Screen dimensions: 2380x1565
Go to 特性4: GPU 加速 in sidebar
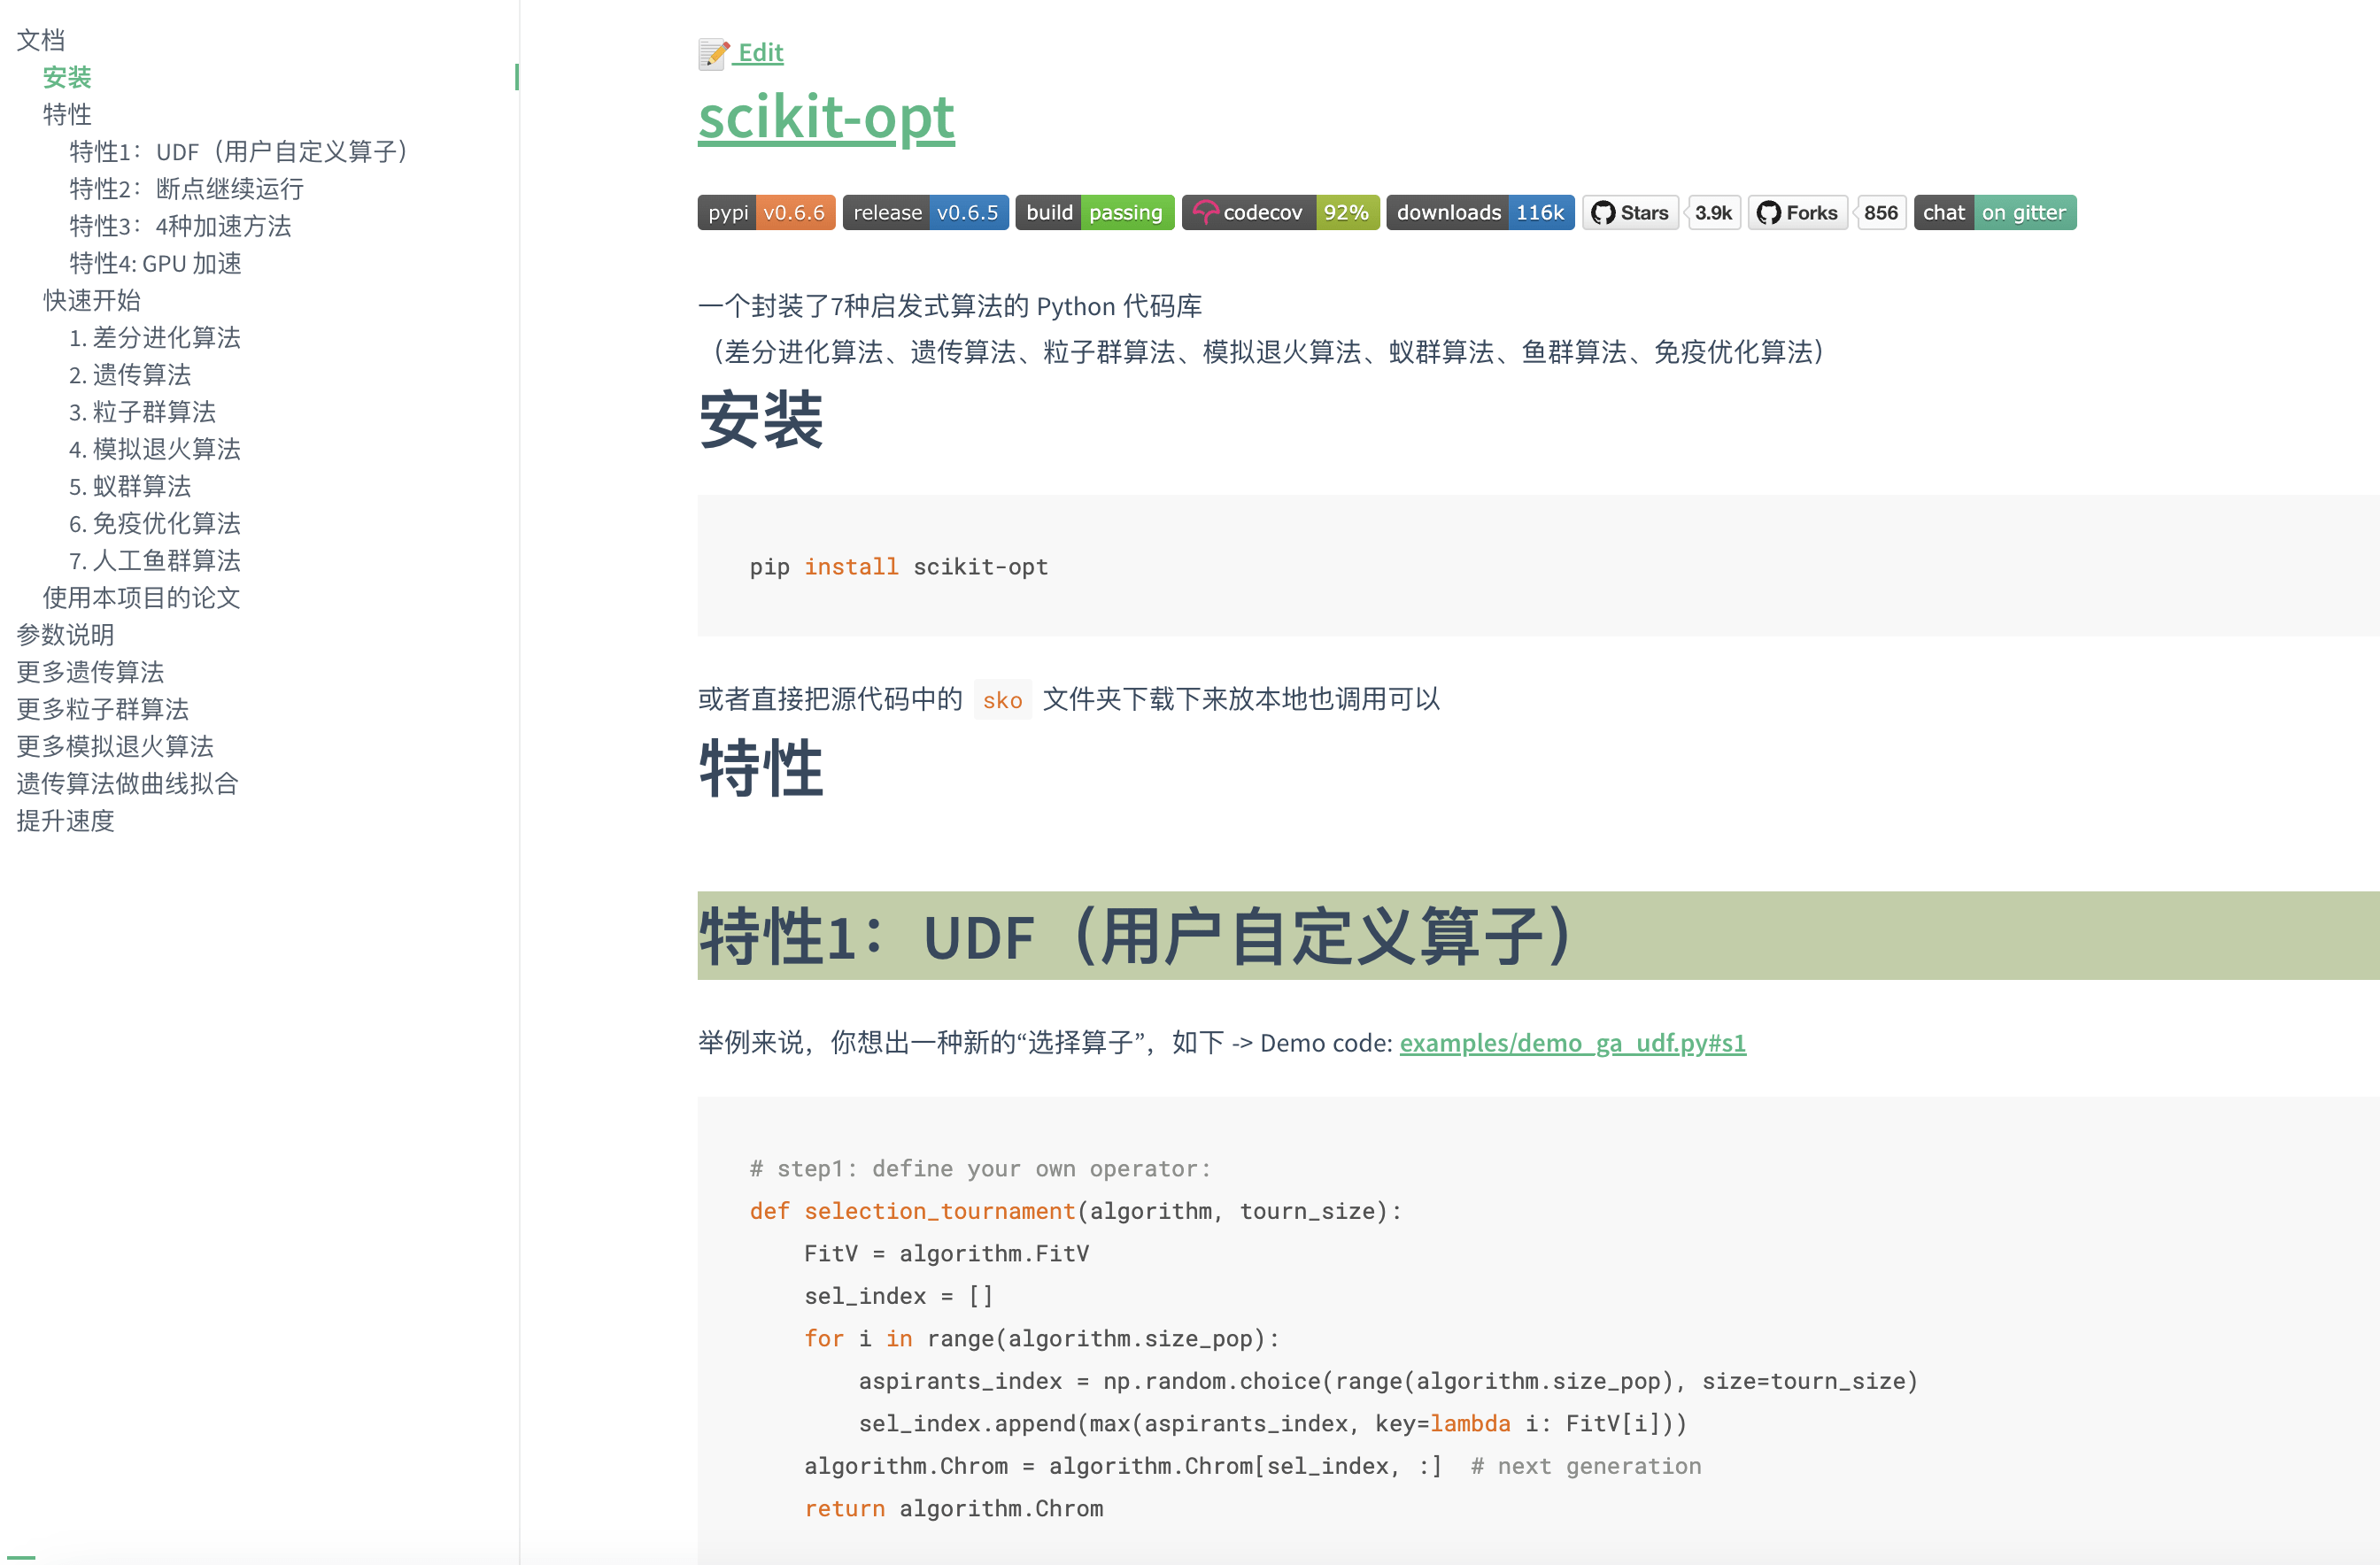click(x=155, y=263)
